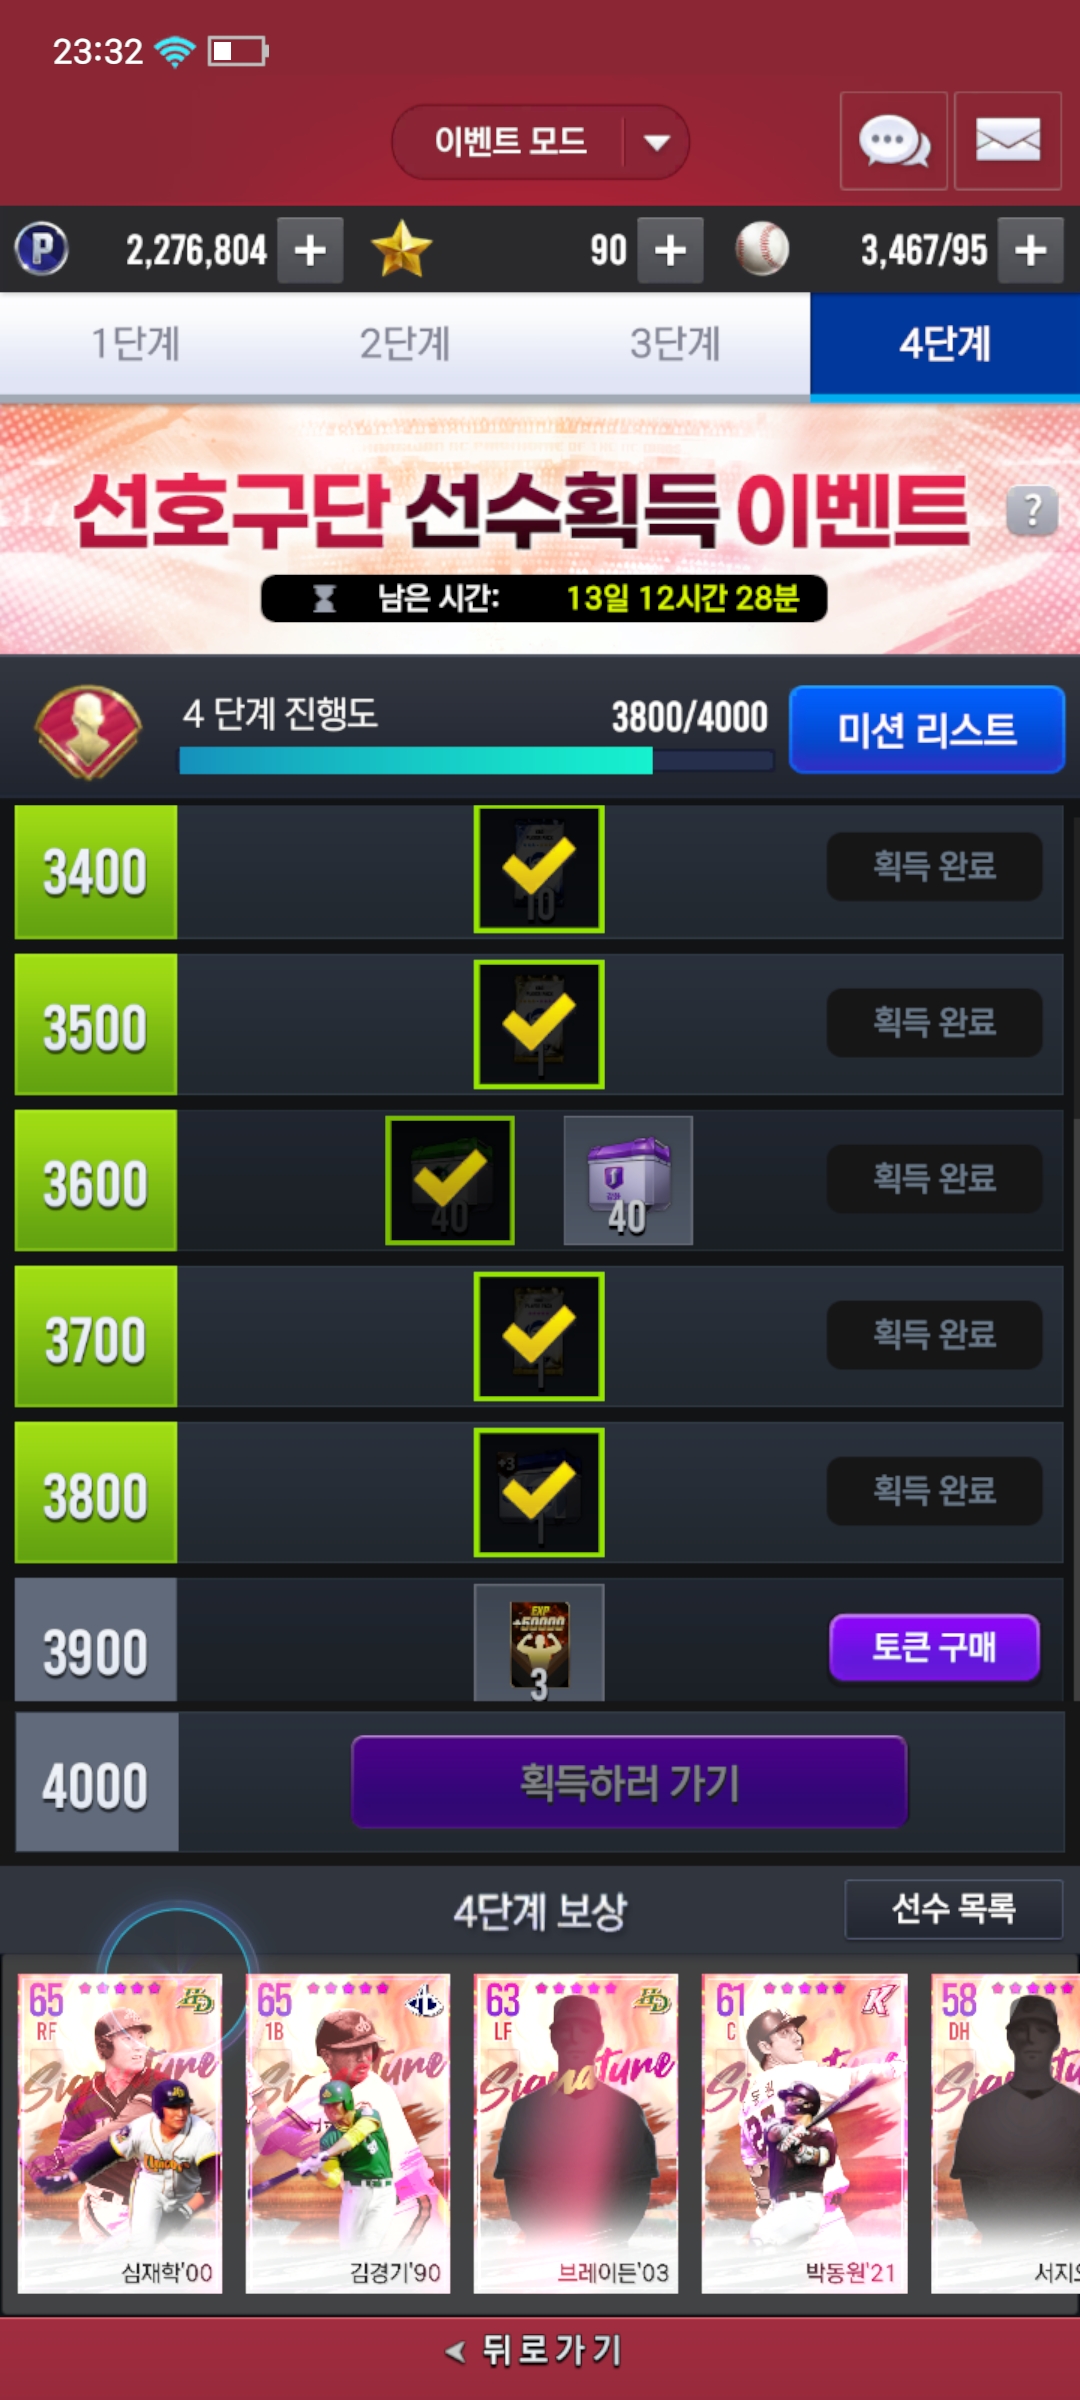The width and height of the screenshot is (1080, 2400).
Task: Open the 이벤트 모드 mode selector
Action: pyautogui.click(x=540, y=142)
